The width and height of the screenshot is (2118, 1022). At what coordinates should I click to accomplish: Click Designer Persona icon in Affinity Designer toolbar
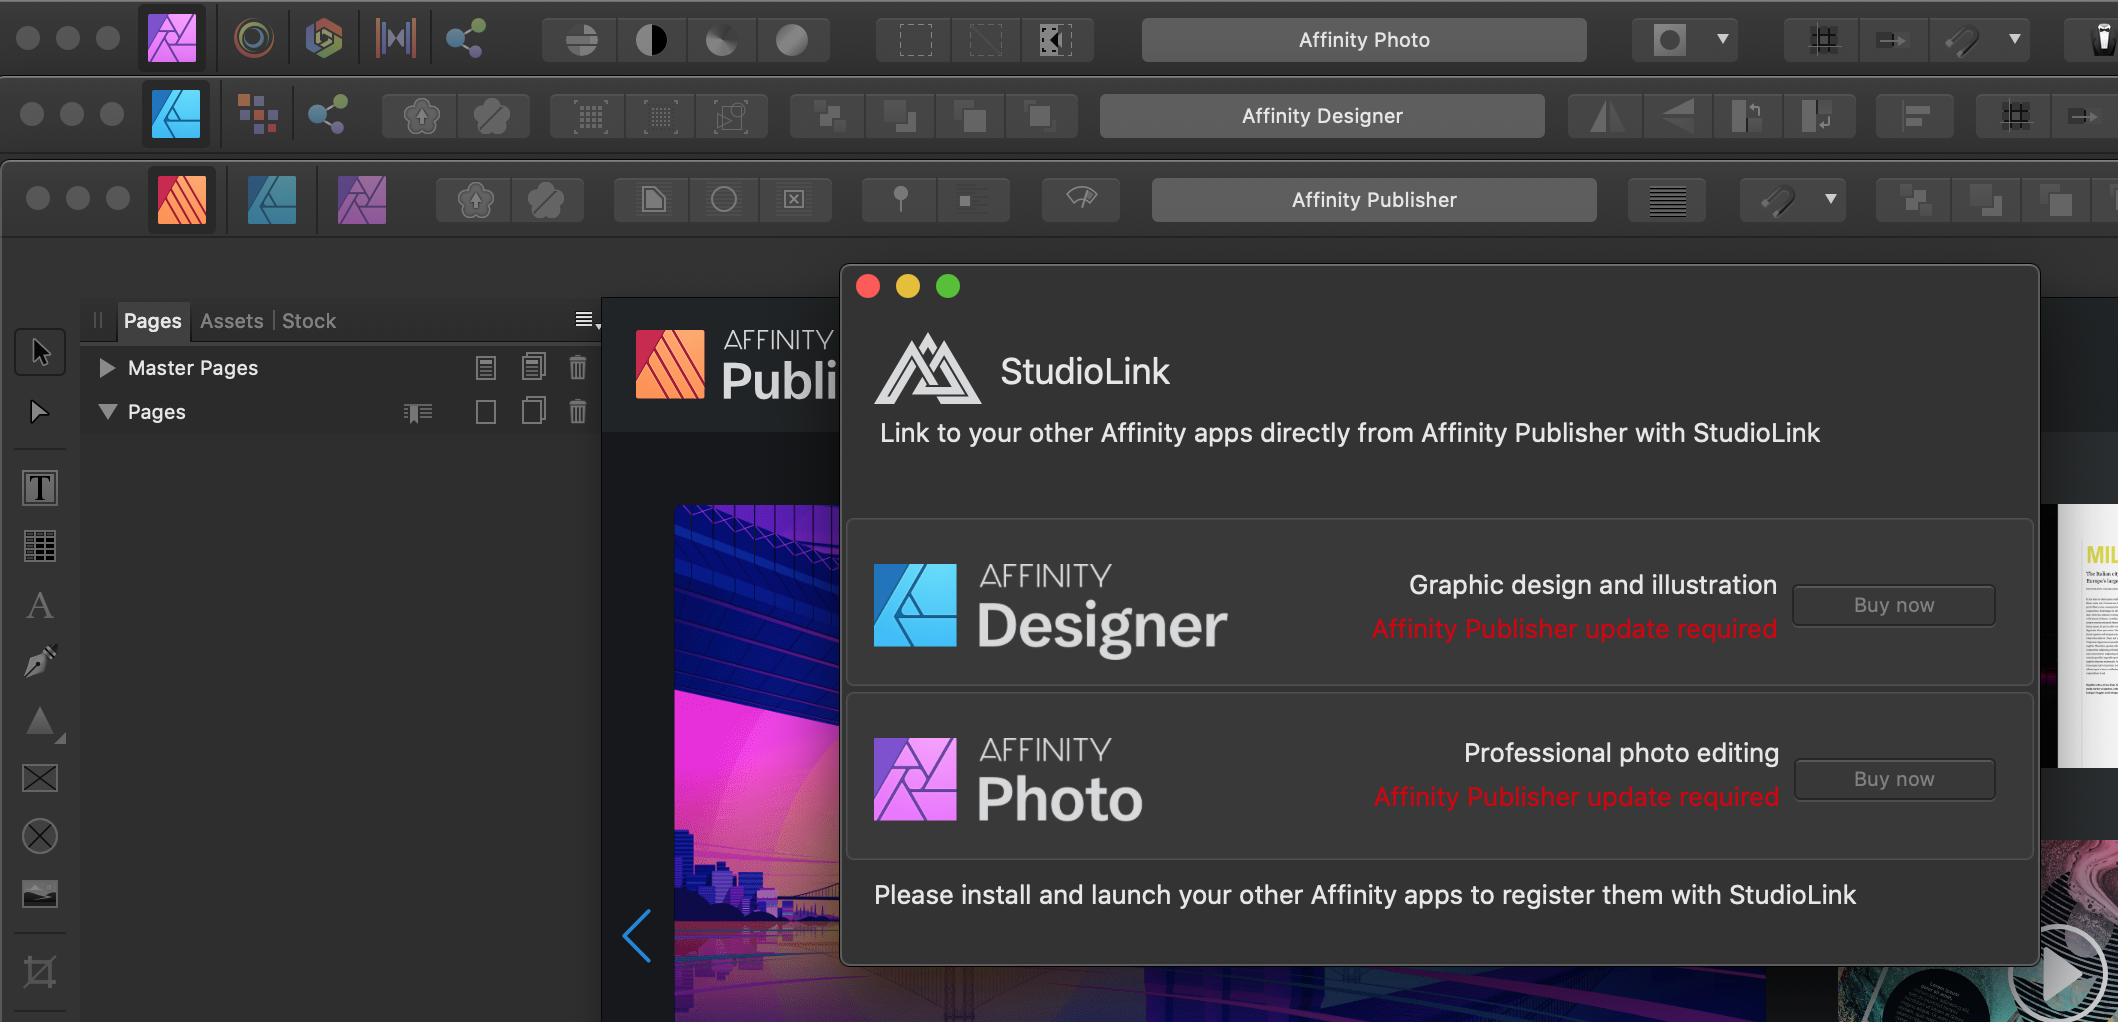[x=176, y=114]
